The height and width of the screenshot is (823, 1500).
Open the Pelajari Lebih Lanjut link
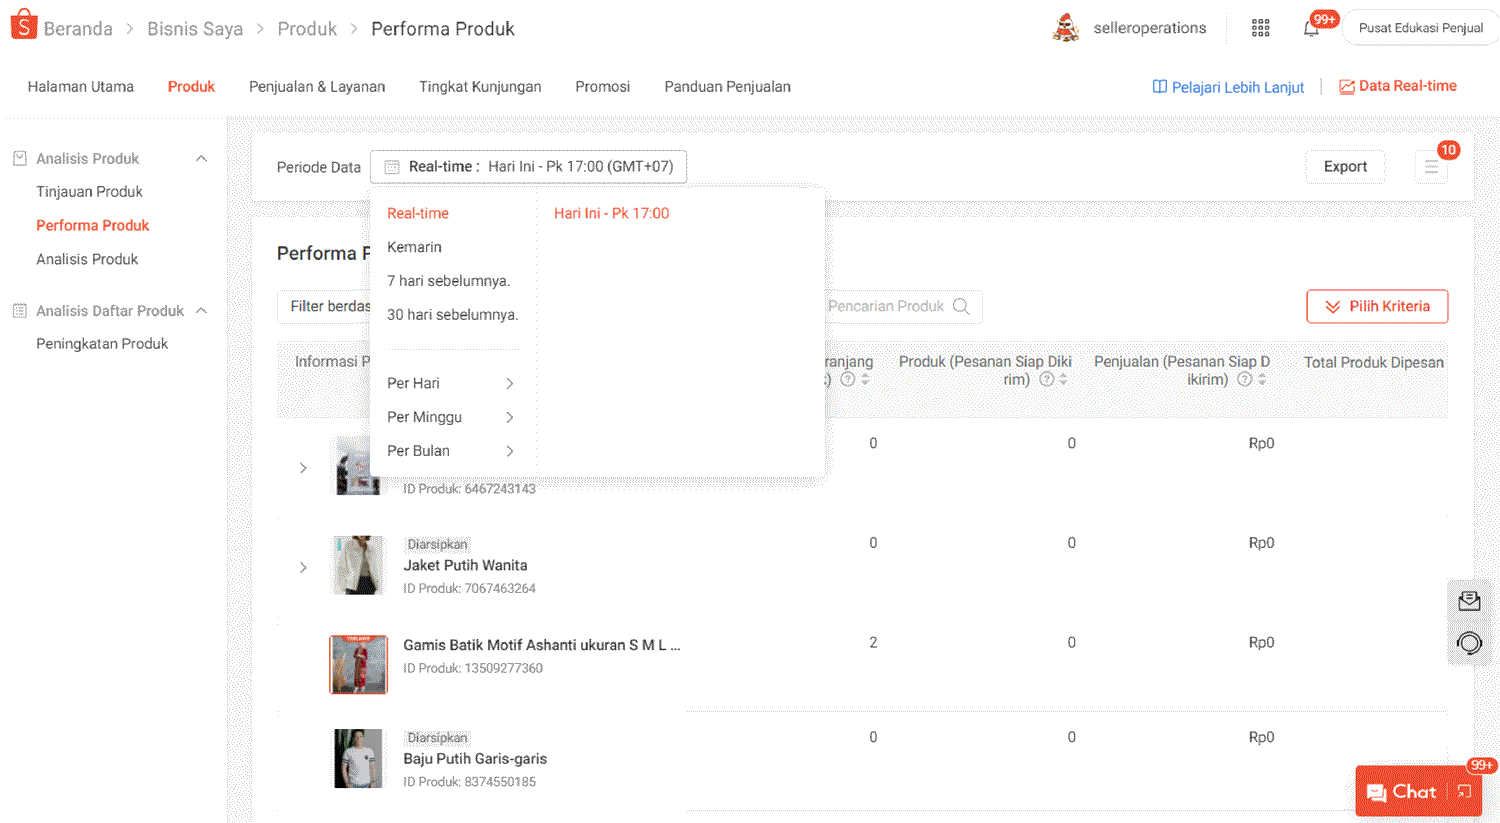1228,87
